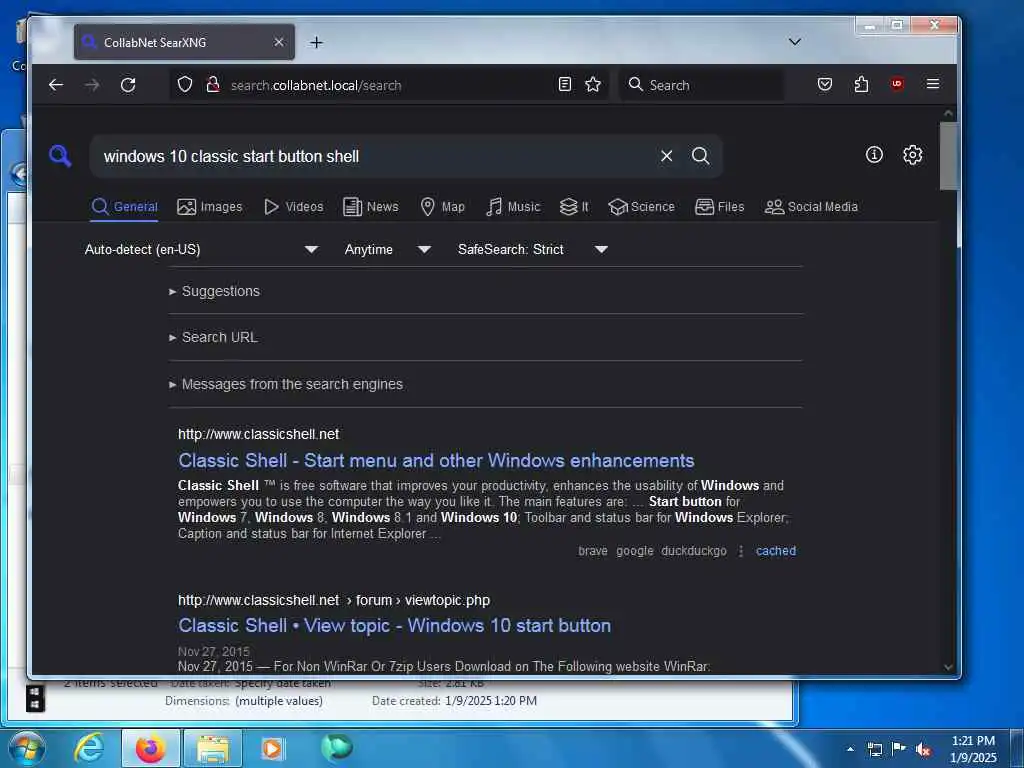The image size is (1024, 768).
Task: Go back to the previous page
Action: tap(56, 84)
